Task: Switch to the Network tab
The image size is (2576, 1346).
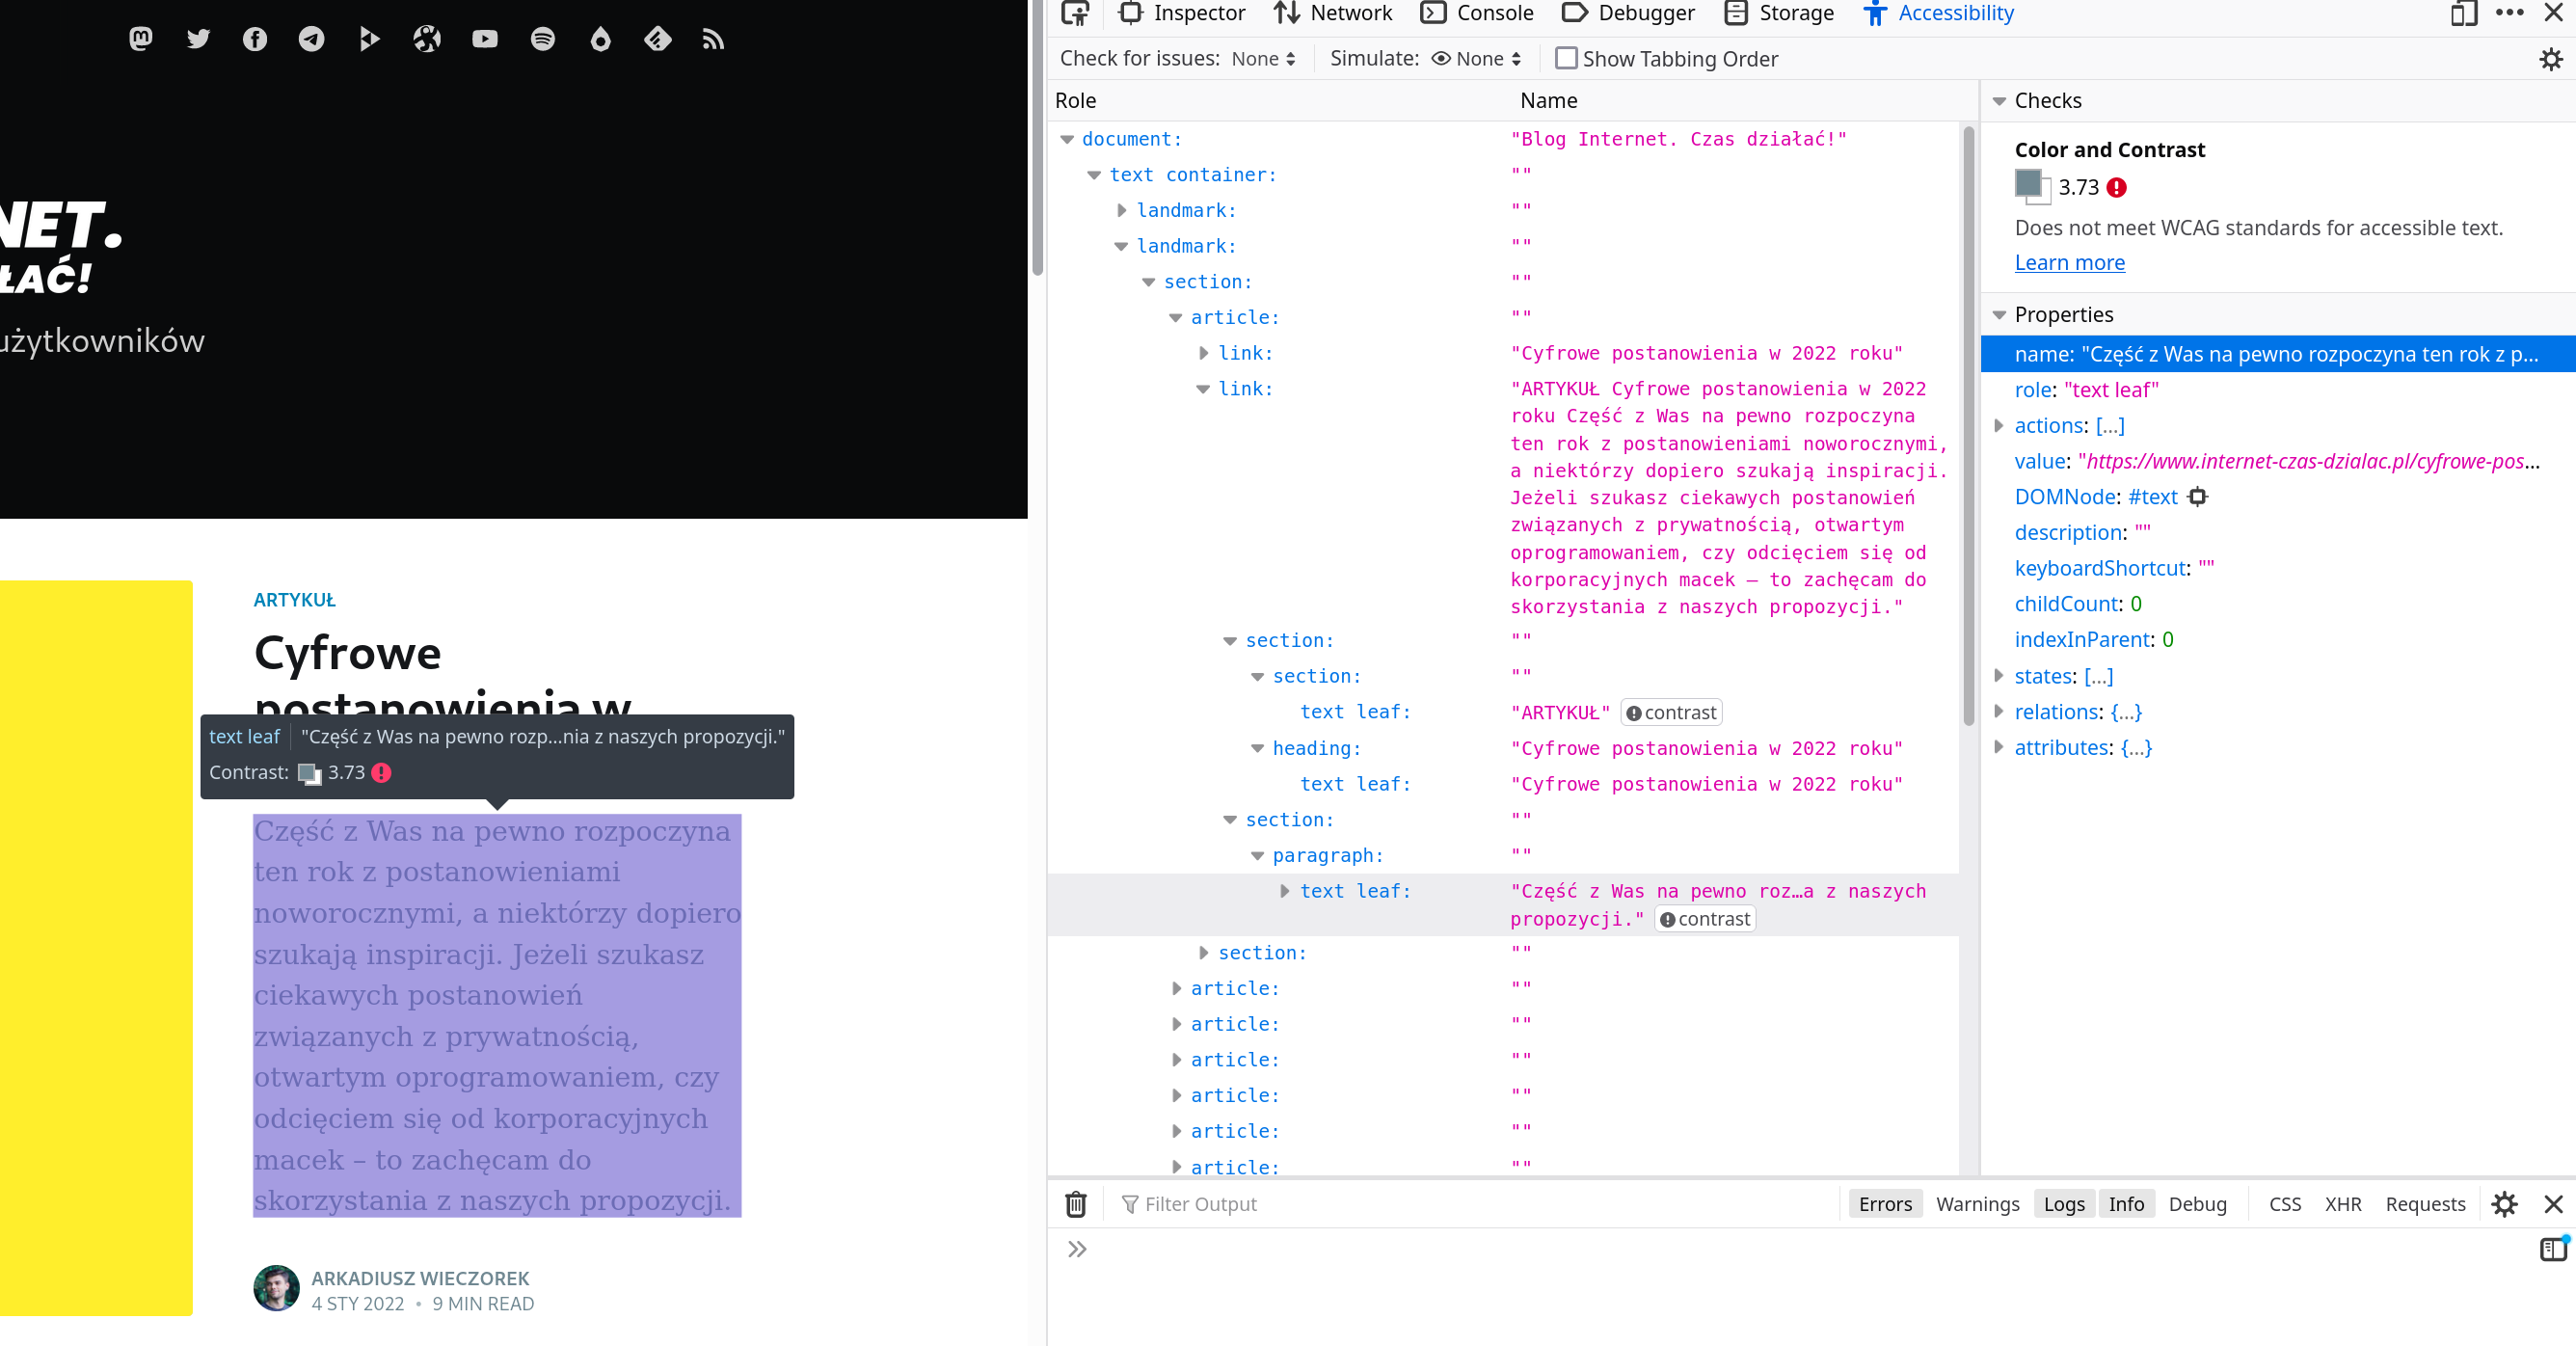Action: tap(1333, 13)
